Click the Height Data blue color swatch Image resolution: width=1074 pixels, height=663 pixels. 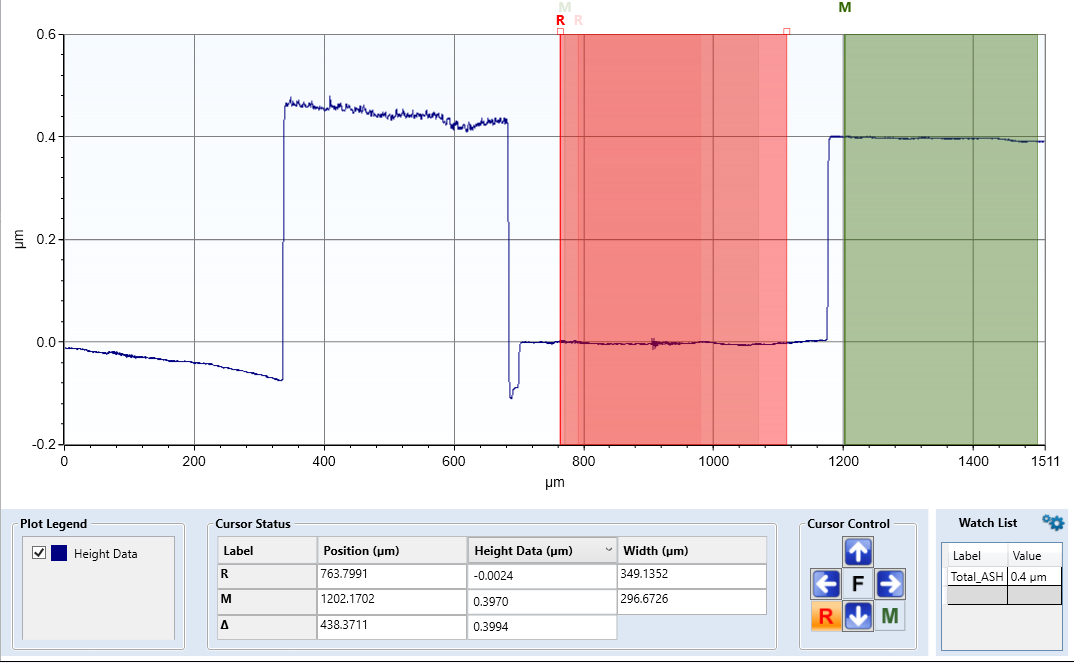pos(59,553)
